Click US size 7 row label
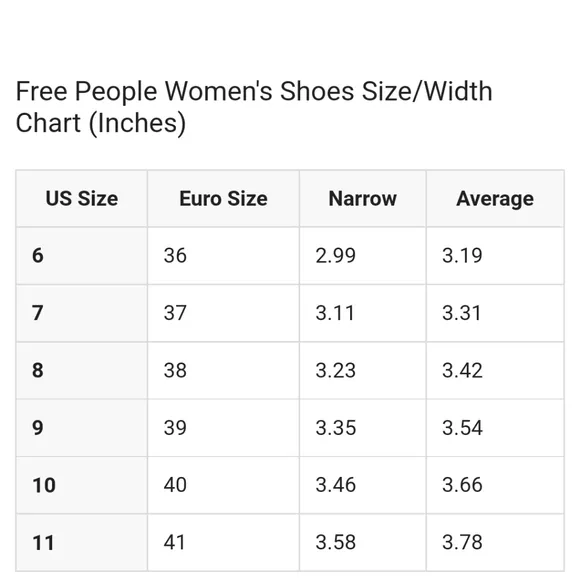The image size is (580, 580). click(x=82, y=313)
